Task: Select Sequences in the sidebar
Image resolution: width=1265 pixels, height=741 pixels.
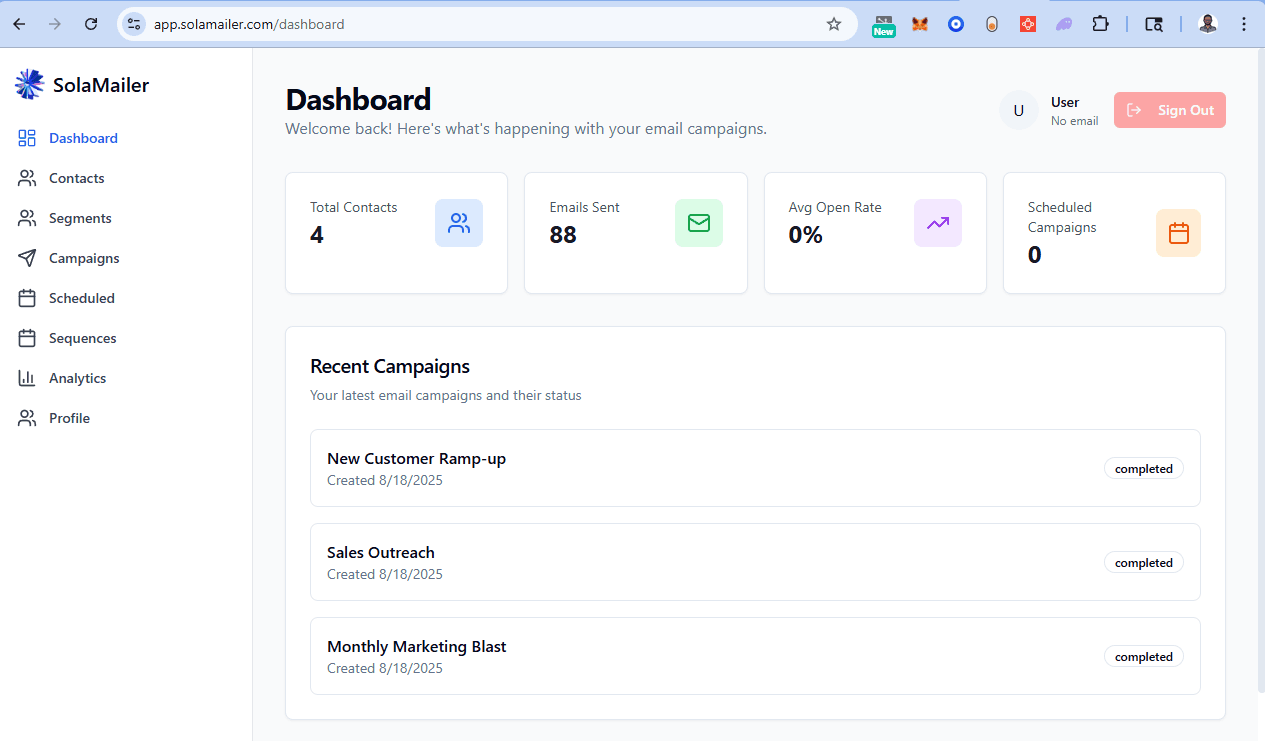Action: 82,338
